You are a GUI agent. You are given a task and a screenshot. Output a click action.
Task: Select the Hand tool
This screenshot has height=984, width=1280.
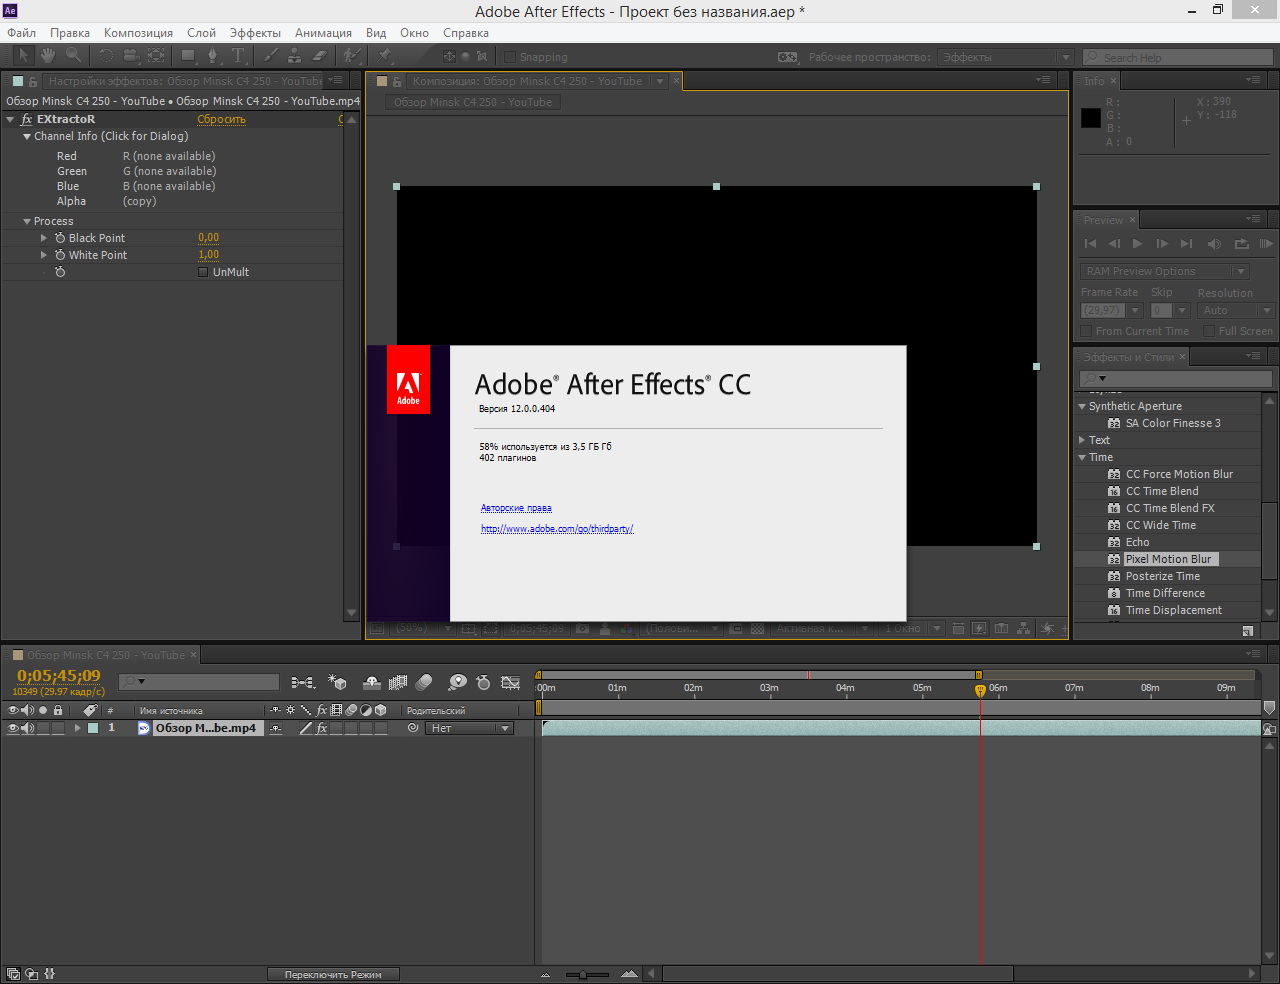click(x=48, y=56)
